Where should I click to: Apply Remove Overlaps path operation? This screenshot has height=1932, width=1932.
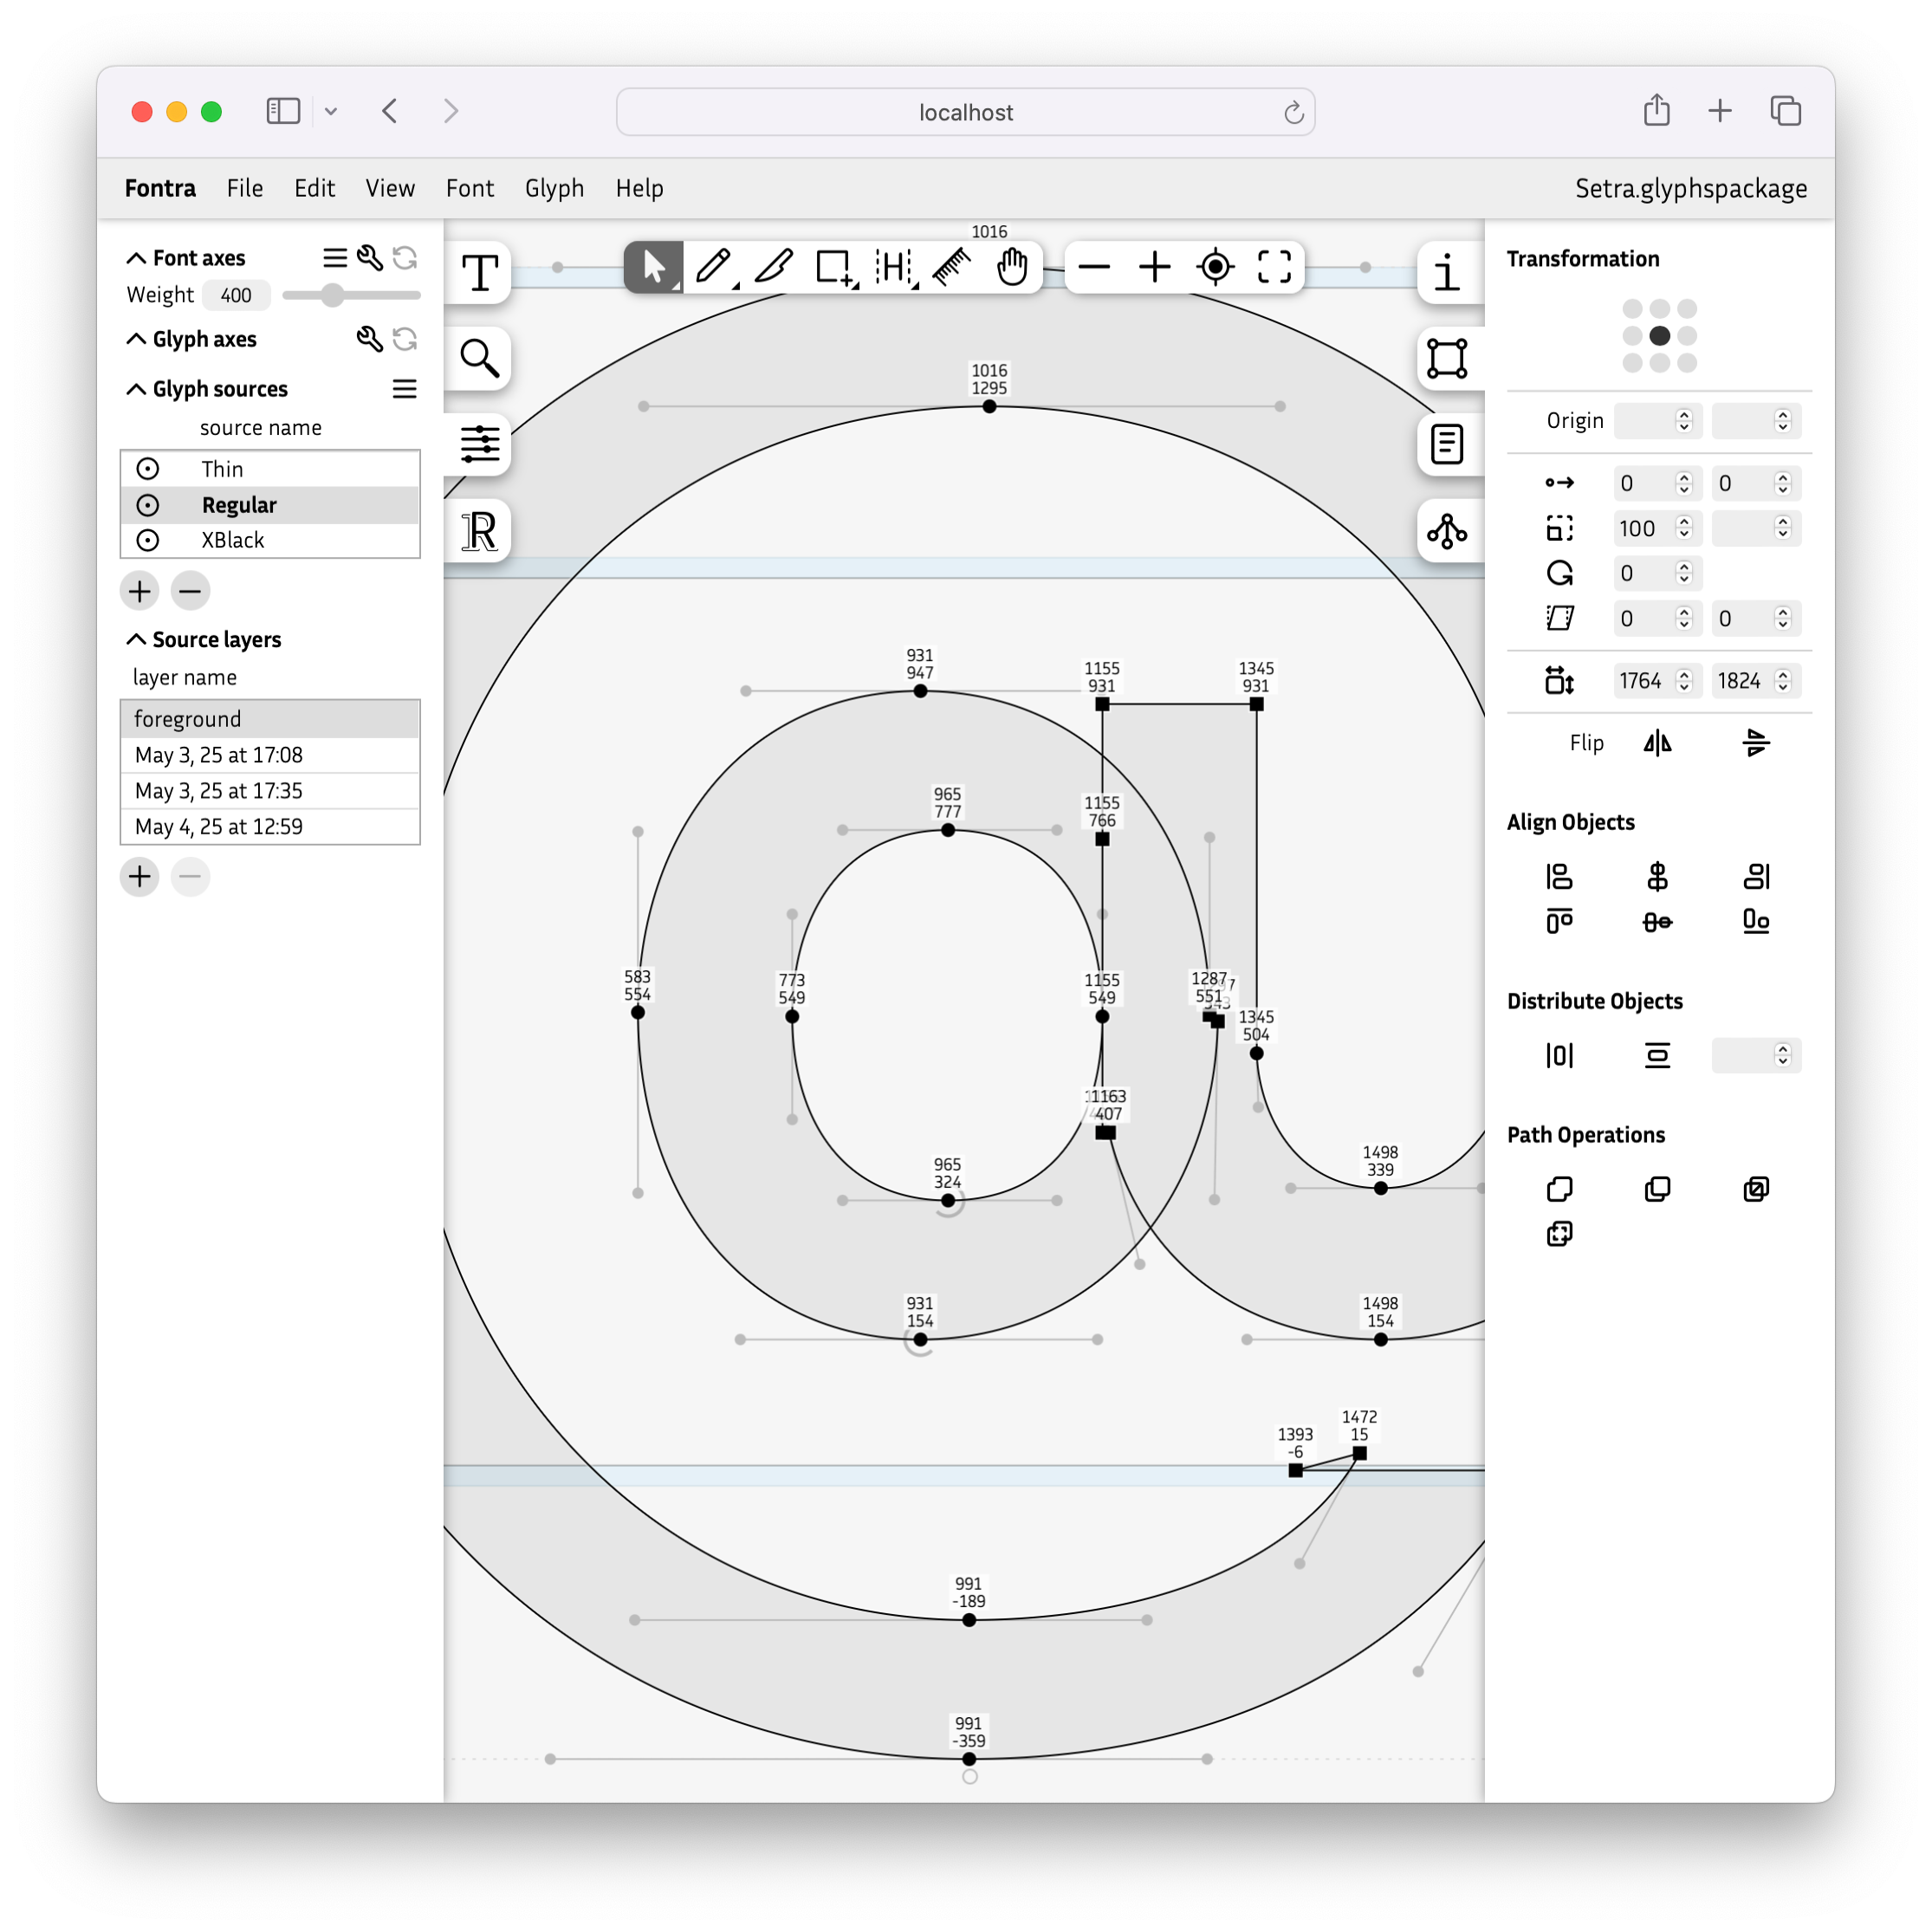coord(1559,1189)
